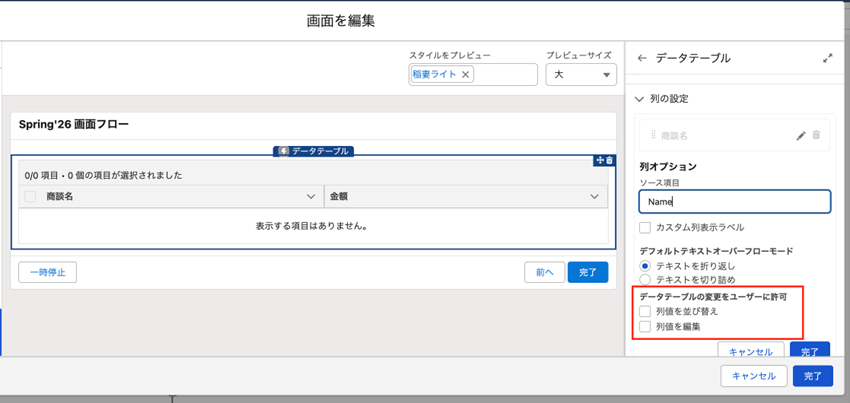This screenshot has height=403, width=850.
Task: Remove the 稲妻ライト style pill
Action: [x=466, y=75]
